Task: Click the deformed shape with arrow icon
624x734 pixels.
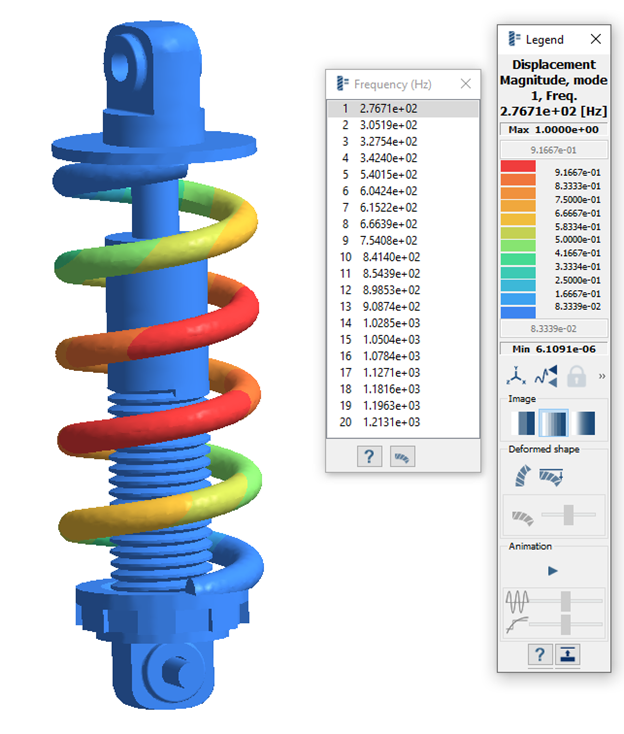Action: click(551, 476)
